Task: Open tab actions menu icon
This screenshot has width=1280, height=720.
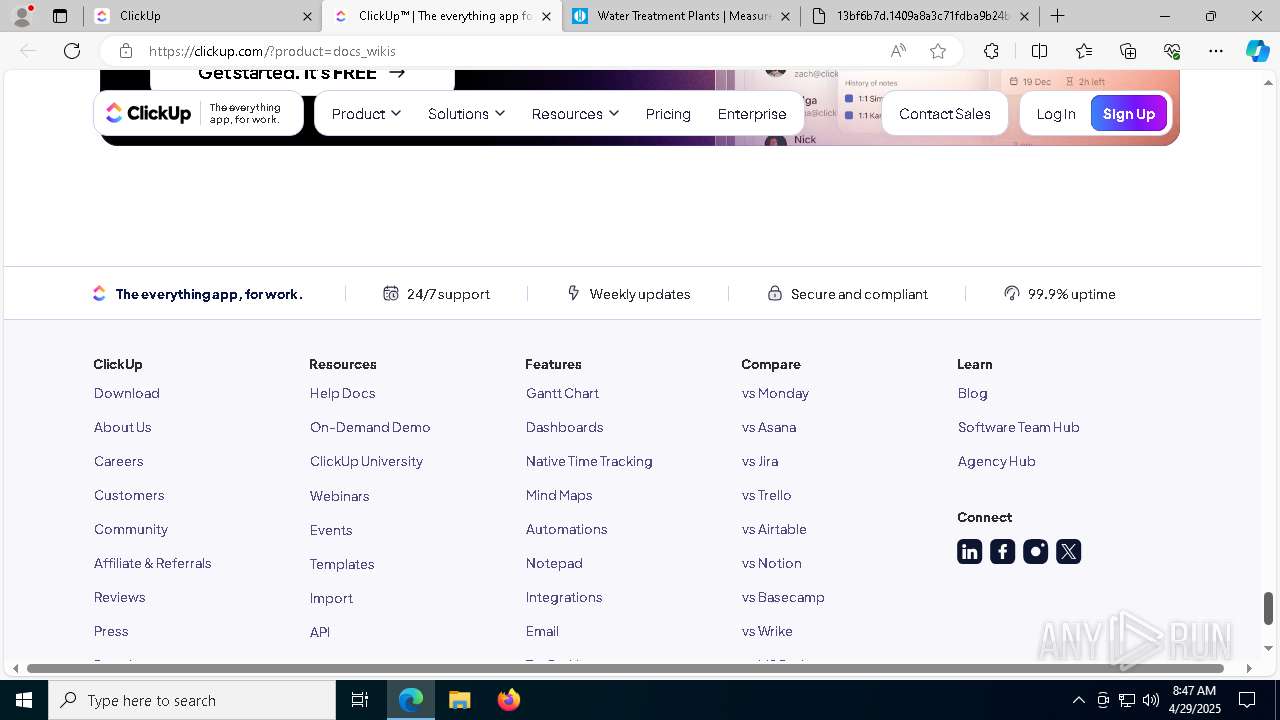Action: point(60,16)
